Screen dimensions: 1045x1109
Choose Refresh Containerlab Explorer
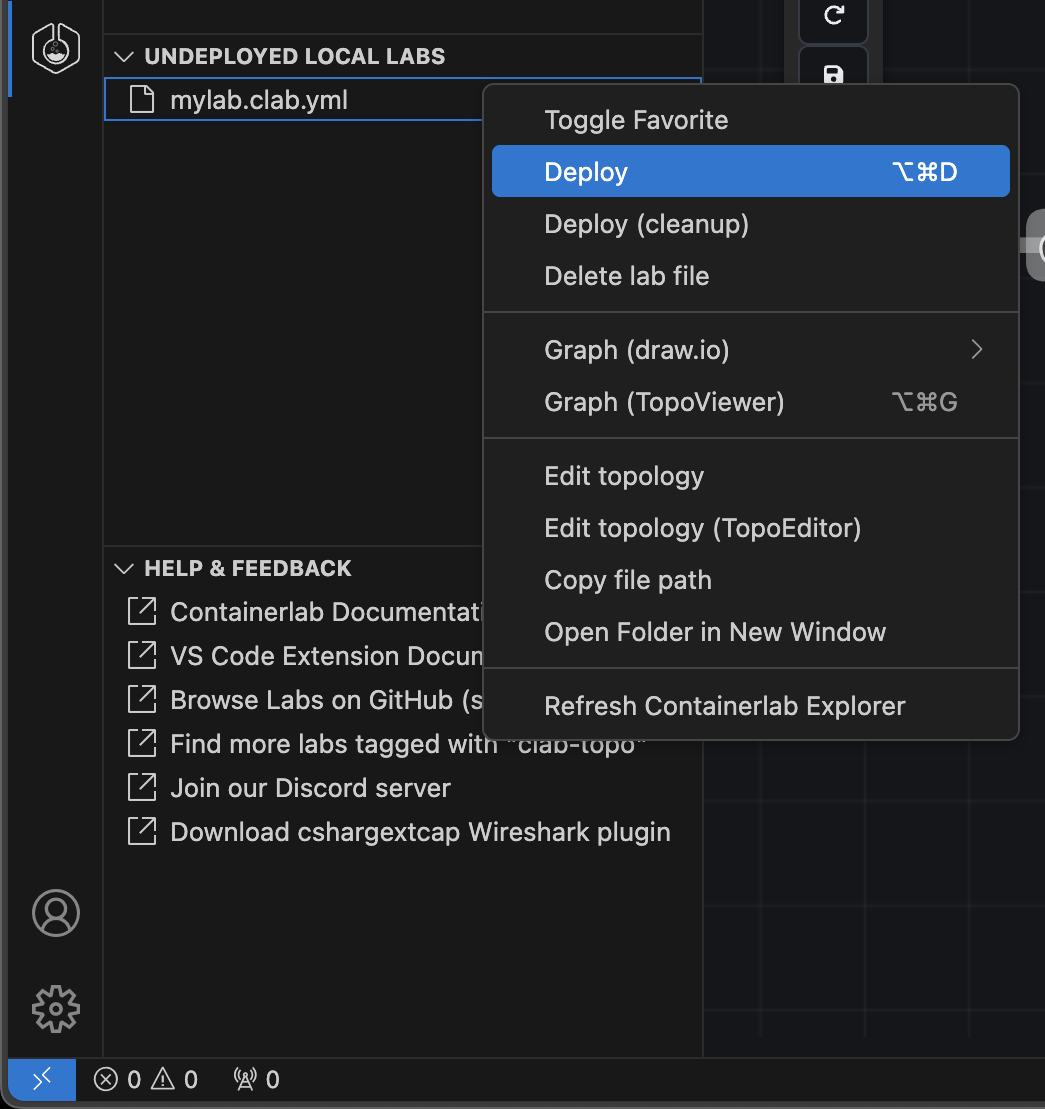coord(724,705)
